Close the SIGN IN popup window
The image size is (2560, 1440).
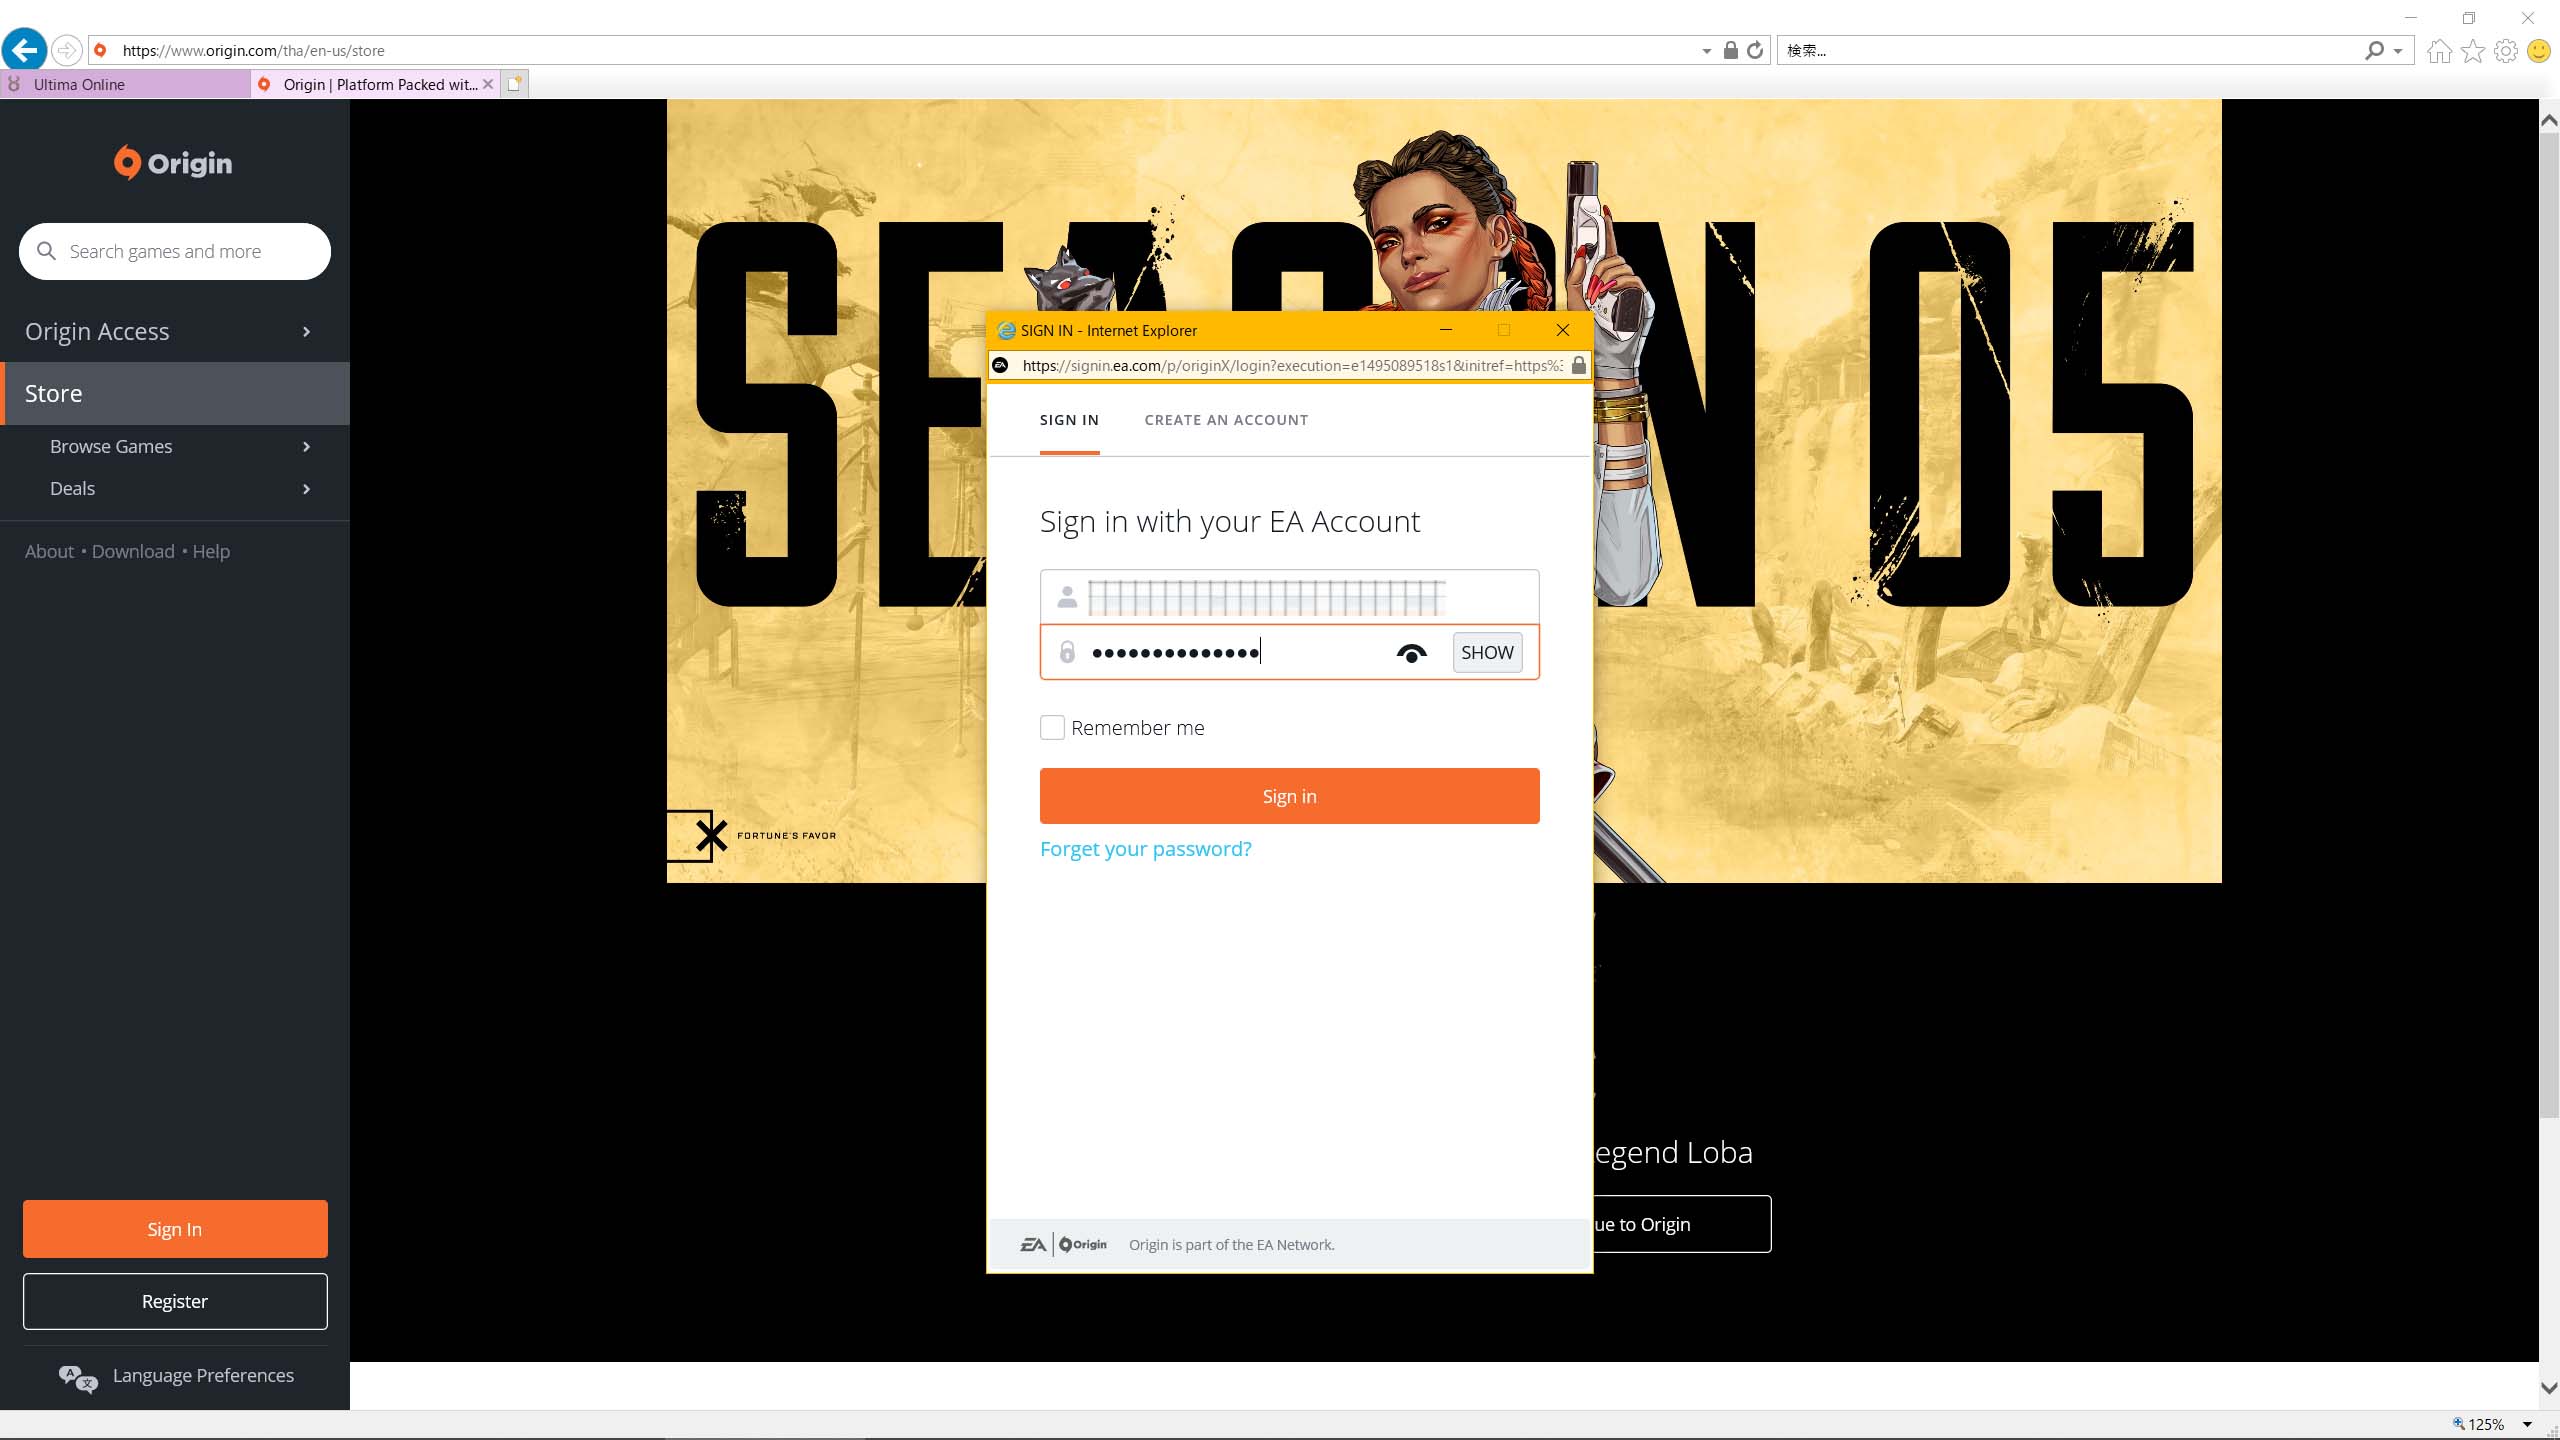tap(1563, 330)
